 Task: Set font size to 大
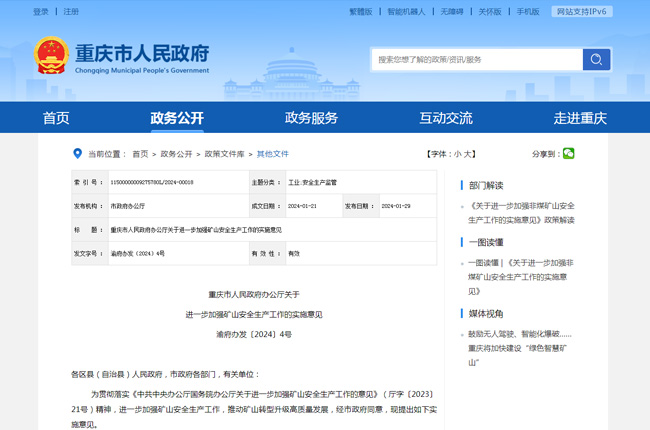470,154
